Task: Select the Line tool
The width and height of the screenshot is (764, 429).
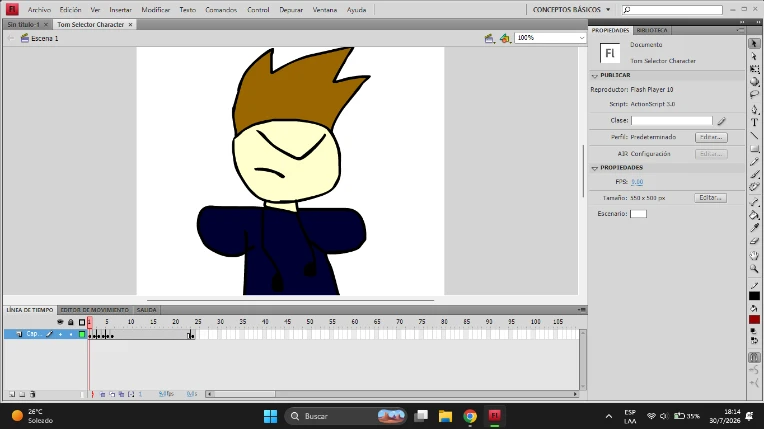Action: 754,135
